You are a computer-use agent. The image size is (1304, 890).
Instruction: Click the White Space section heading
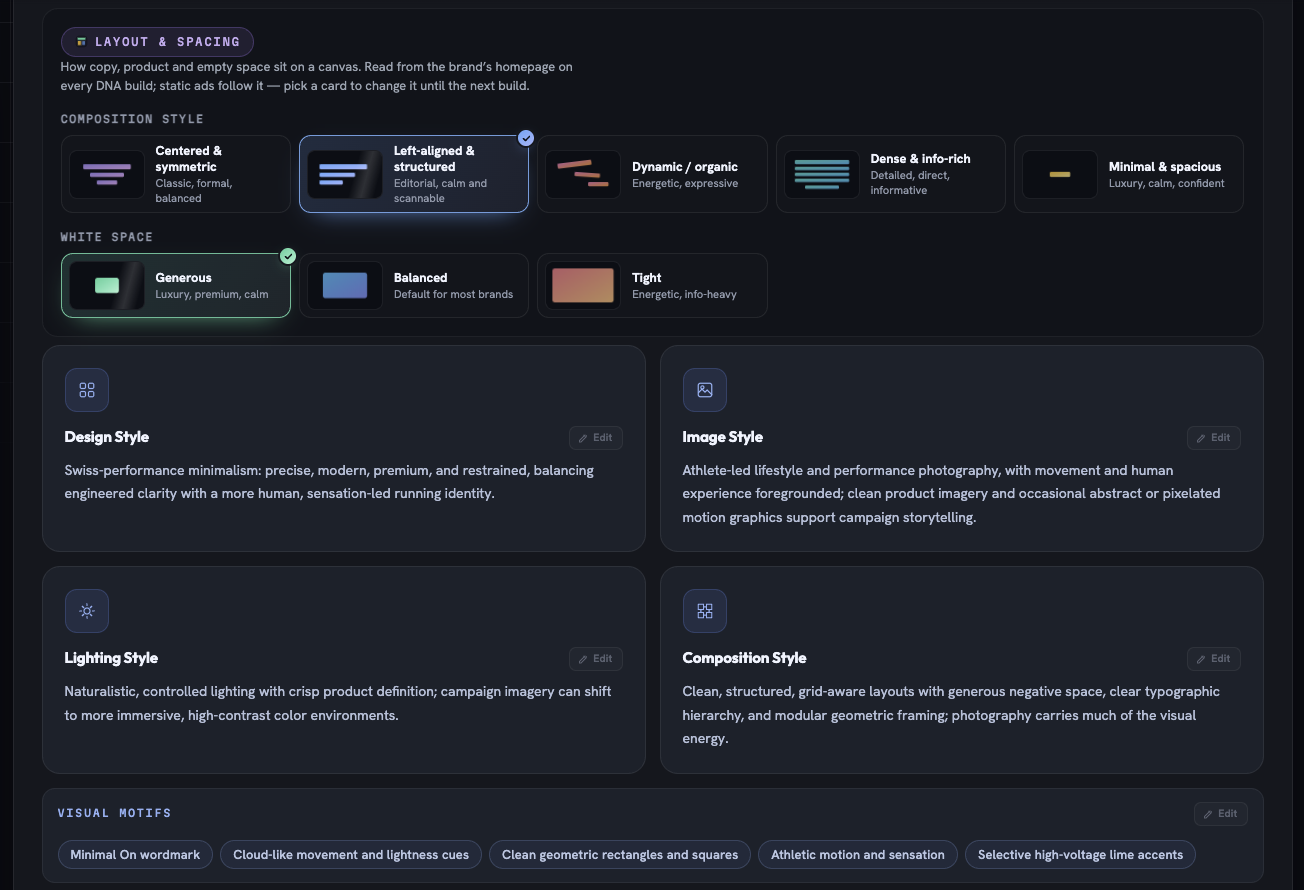[107, 237]
